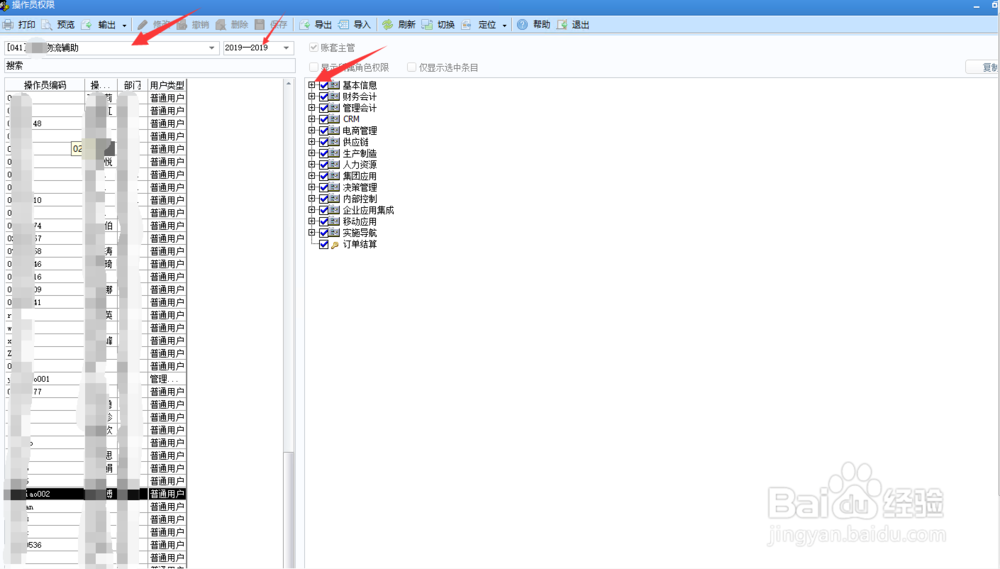
Task: Click the Print (打印) toolbar icon
Action: tap(8, 25)
